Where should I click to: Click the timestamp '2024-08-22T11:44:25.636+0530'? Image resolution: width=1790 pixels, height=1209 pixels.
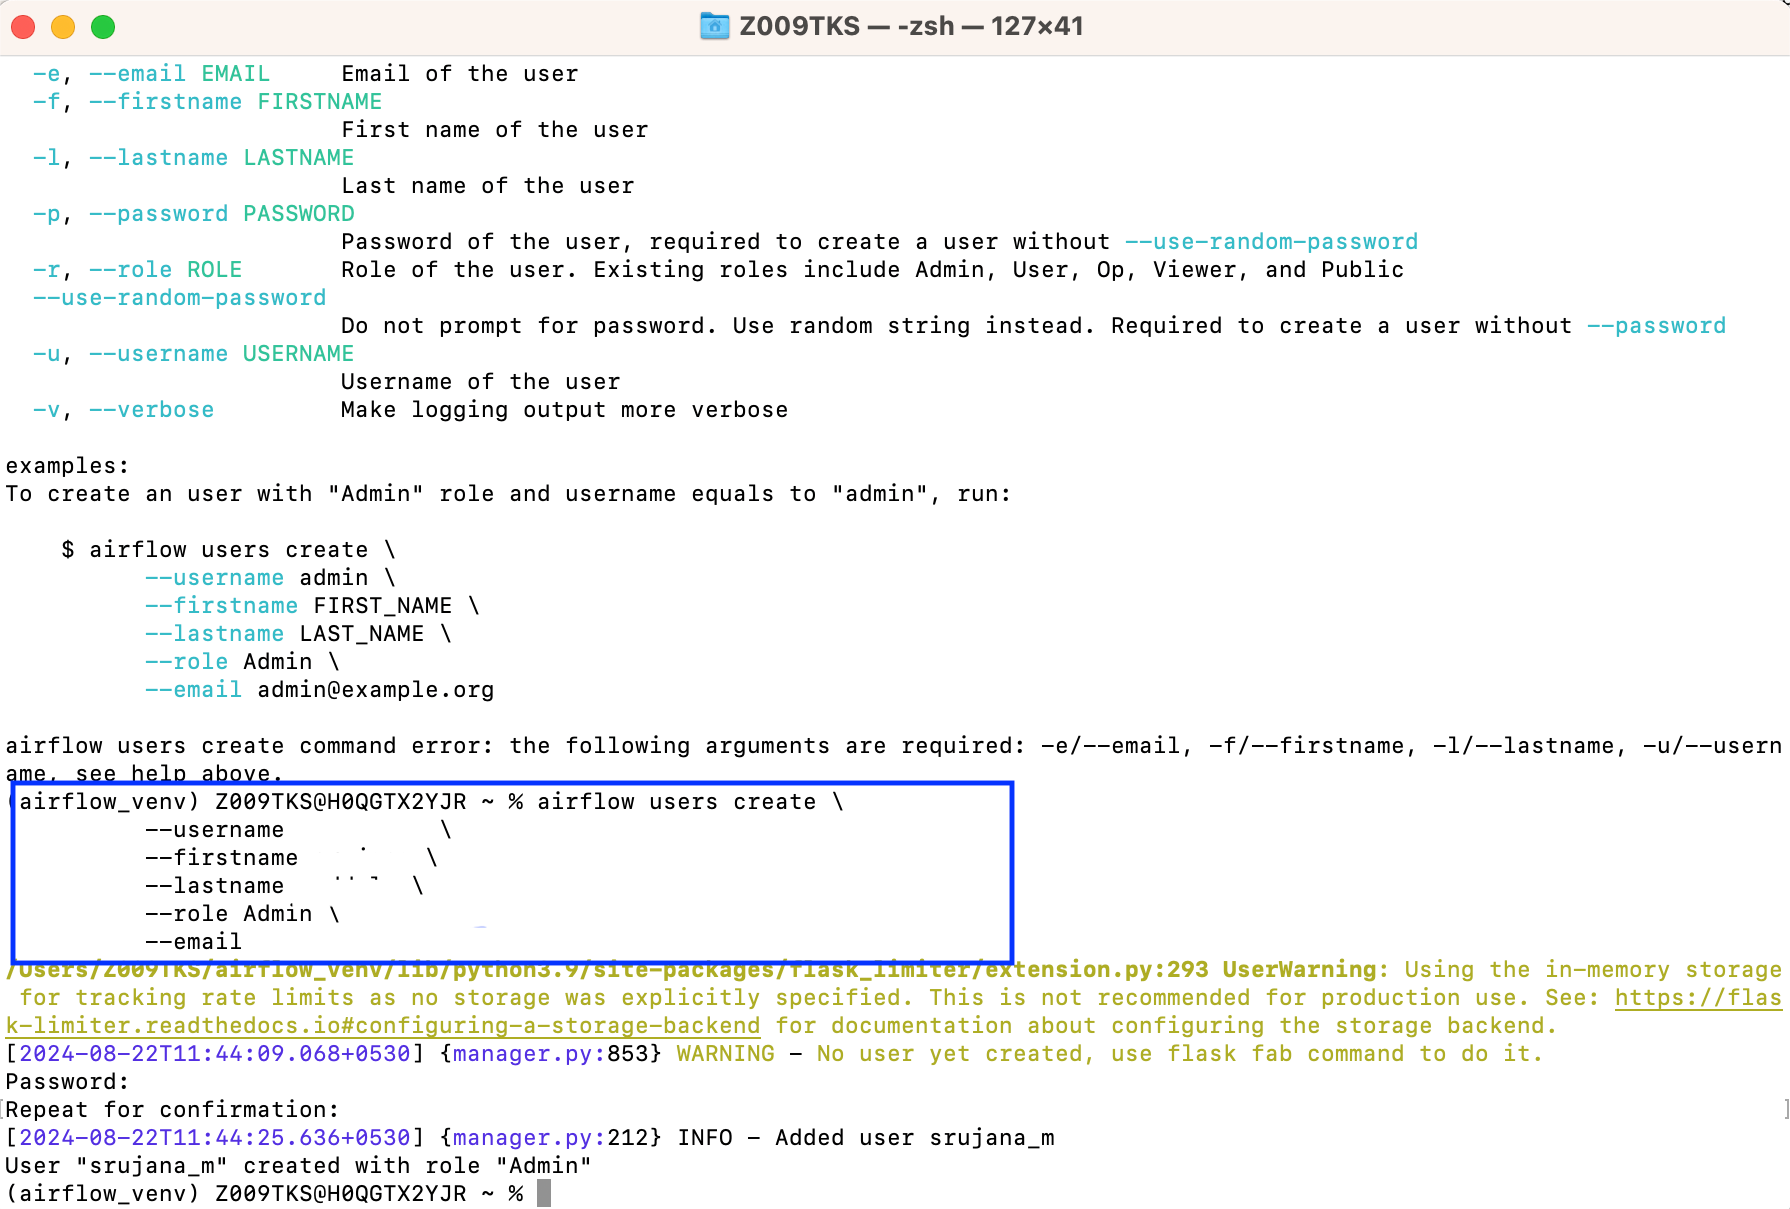tap(214, 1138)
